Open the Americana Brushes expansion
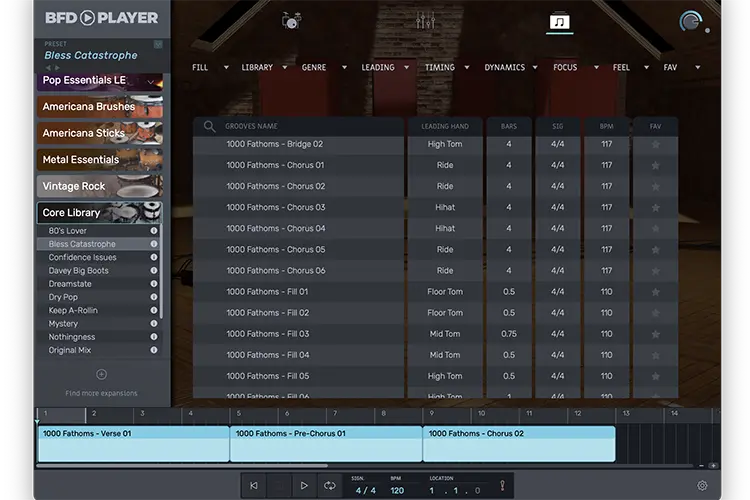Viewport: 750px width, 500px height. tap(100, 107)
